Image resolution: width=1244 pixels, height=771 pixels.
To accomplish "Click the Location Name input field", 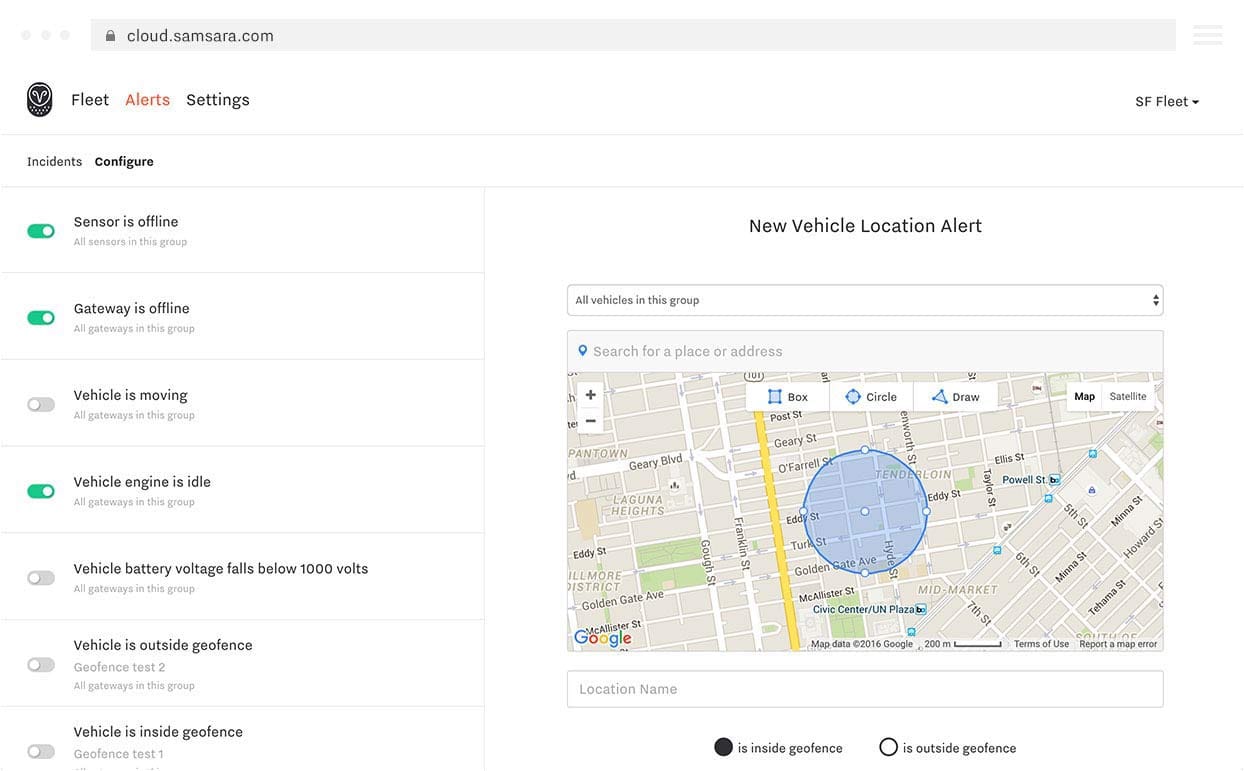I will click(865, 689).
